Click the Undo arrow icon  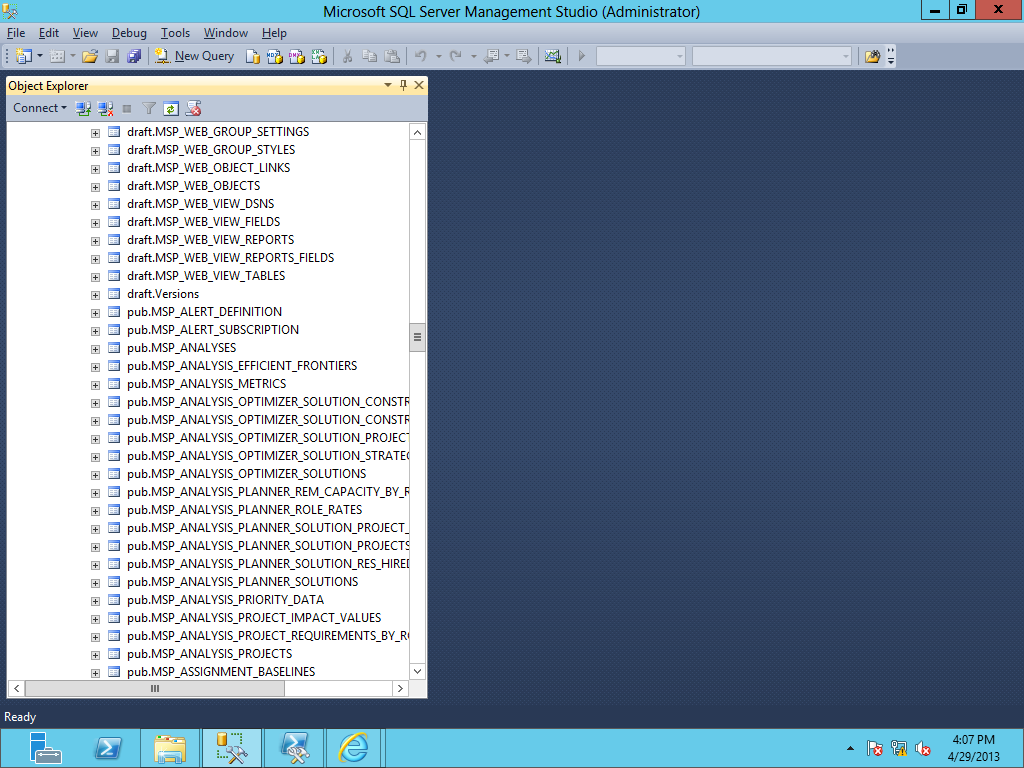421,56
